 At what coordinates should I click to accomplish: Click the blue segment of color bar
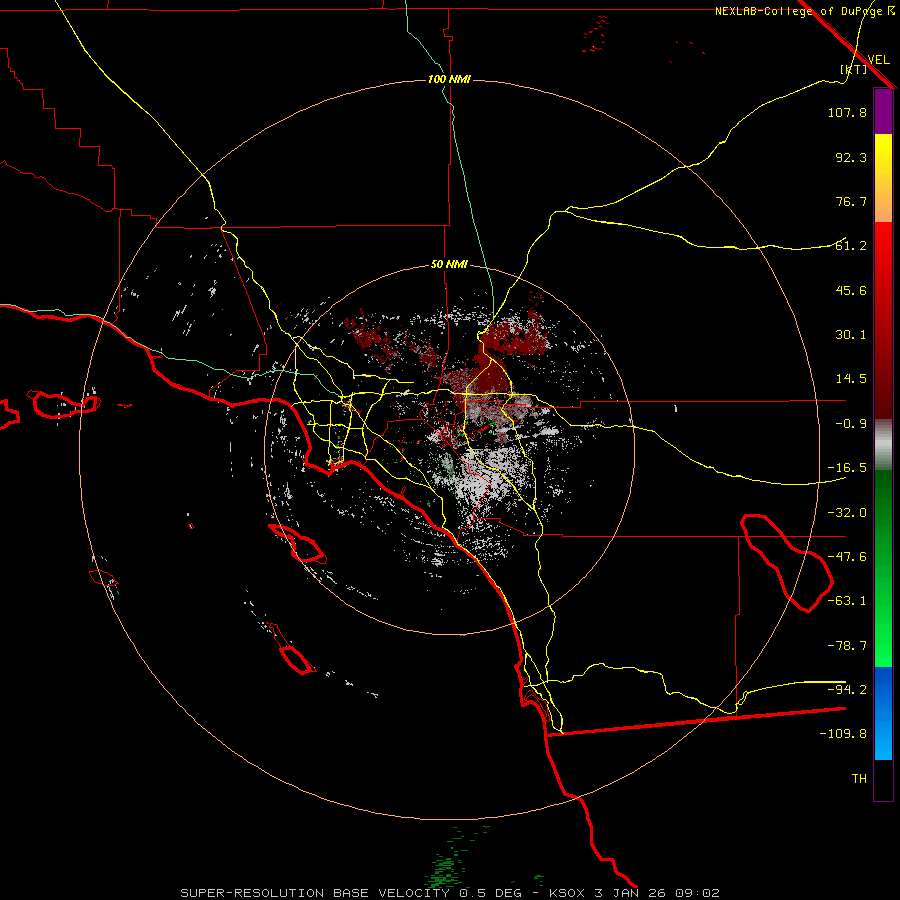(x=883, y=713)
